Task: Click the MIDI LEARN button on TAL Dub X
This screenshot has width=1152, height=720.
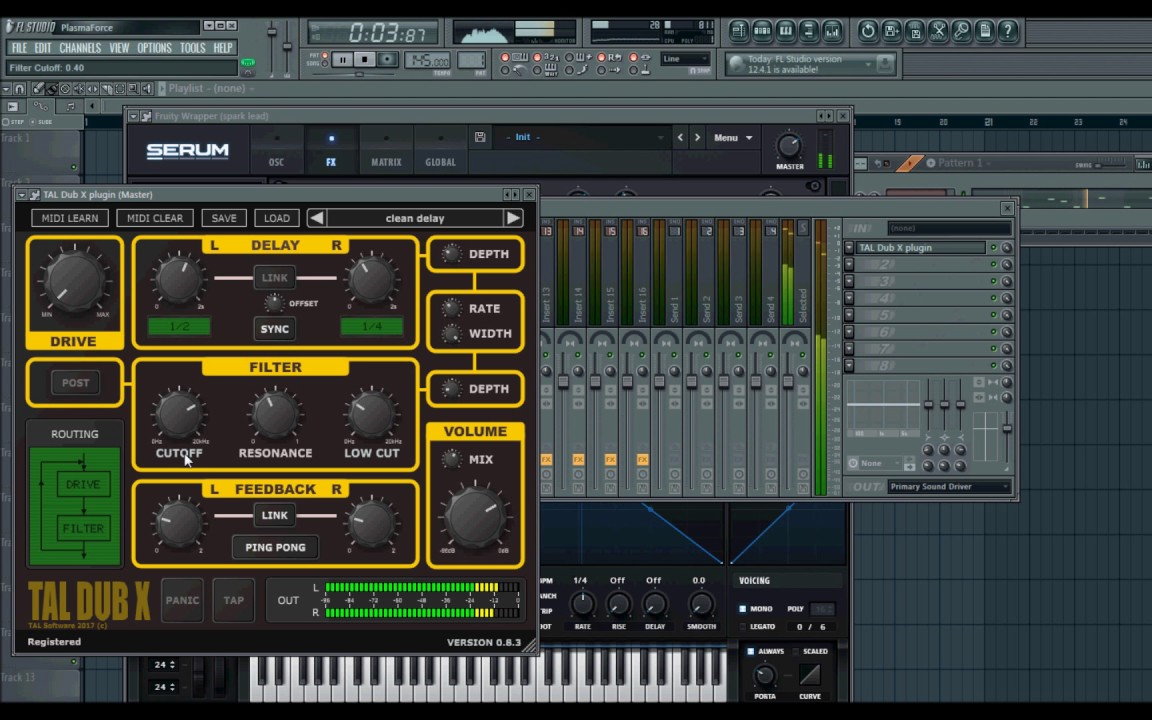Action: tap(69, 218)
